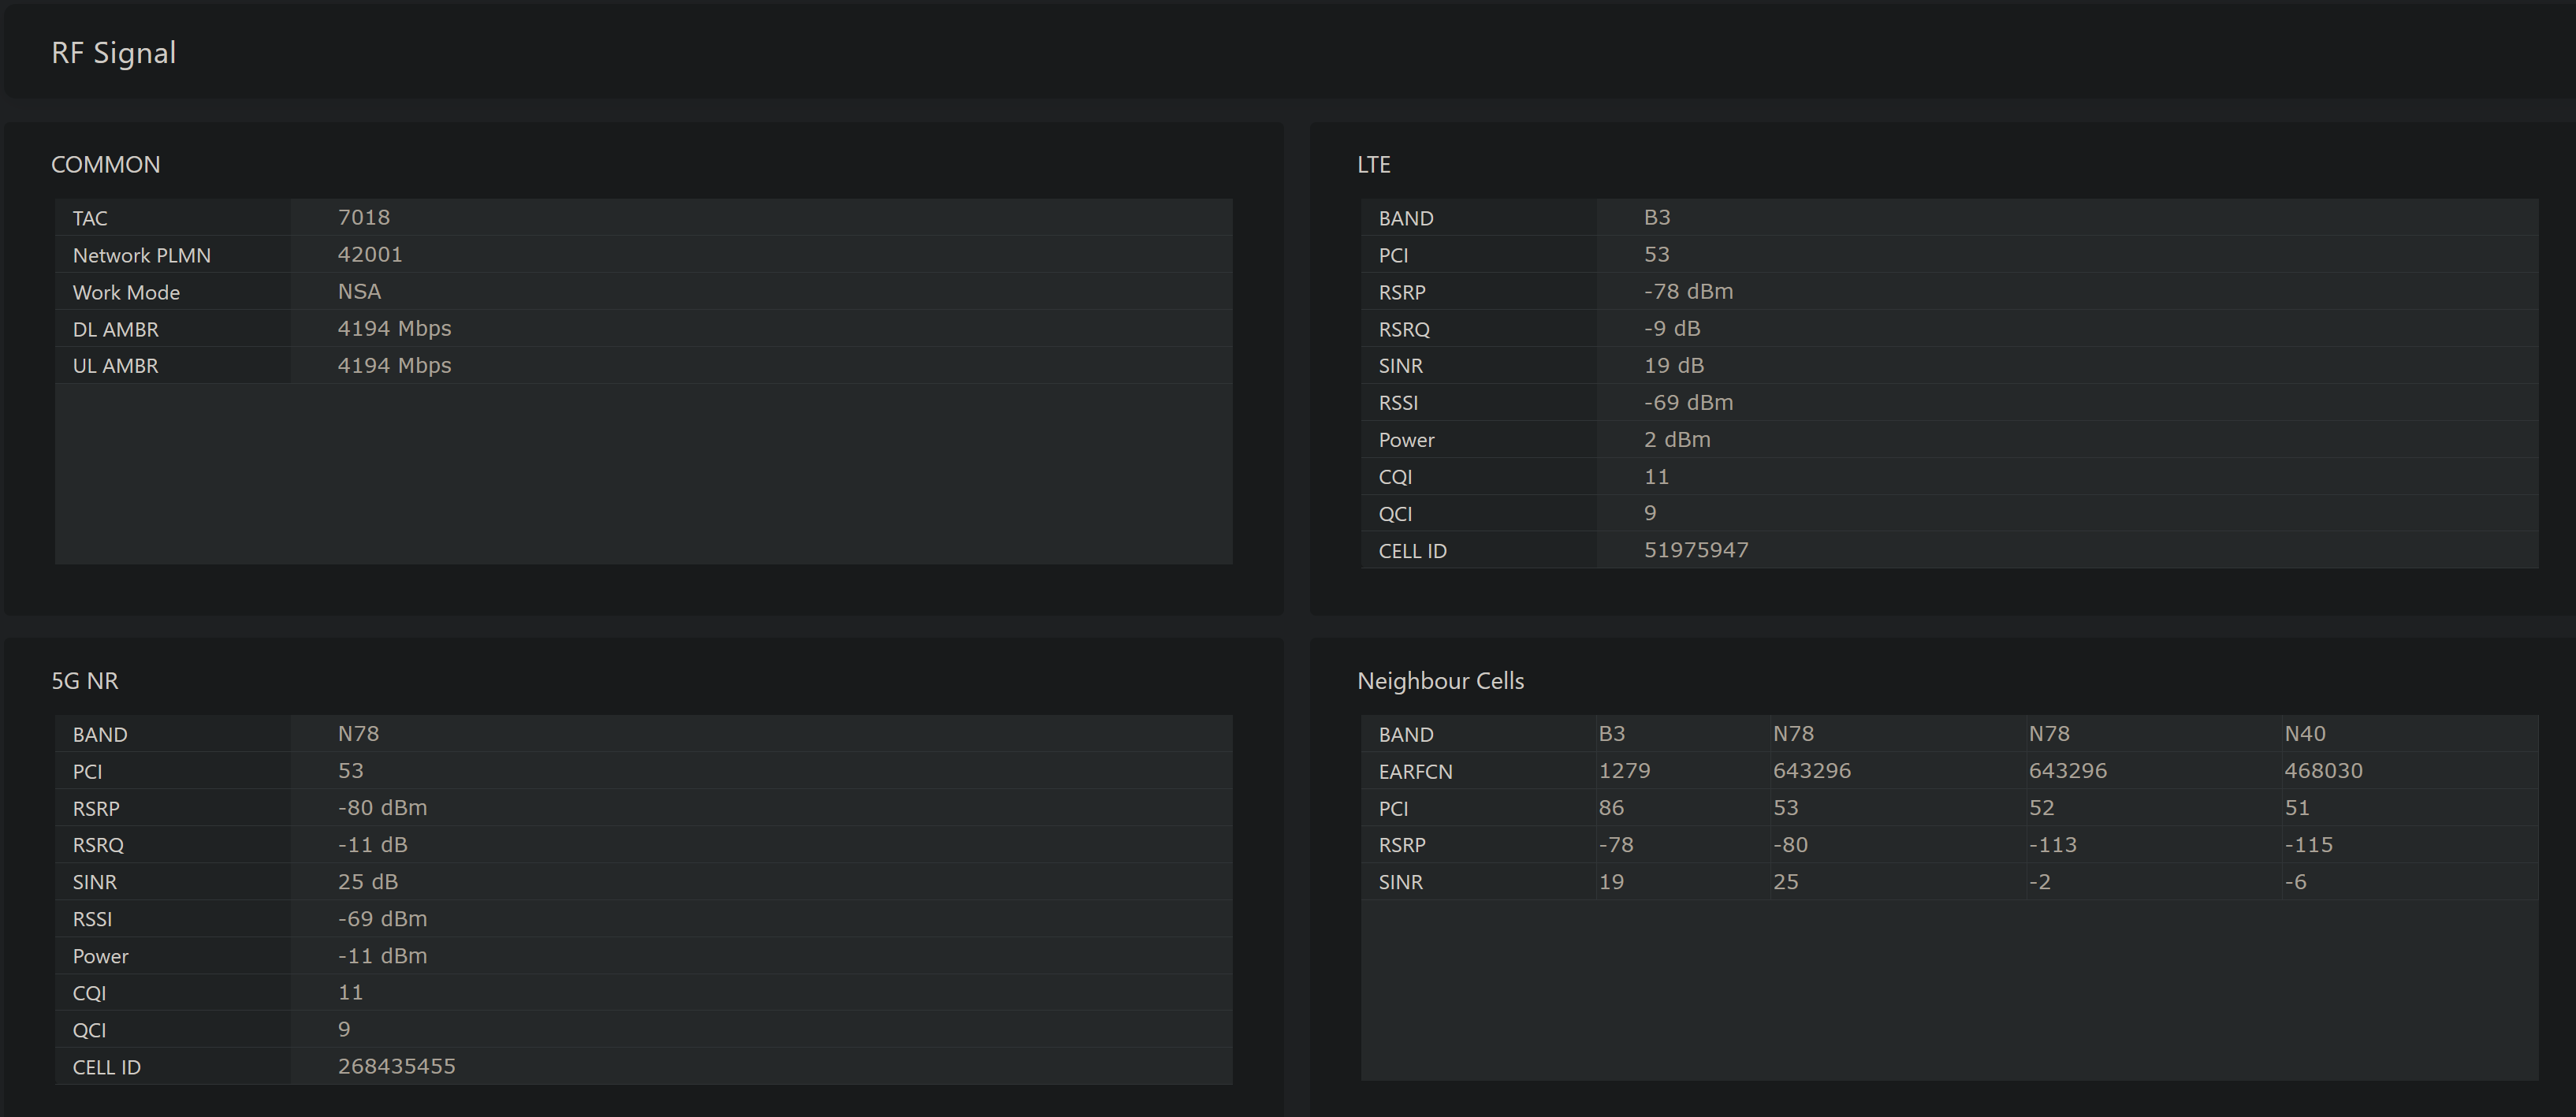This screenshot has height=1117, width=2576.
Task: Select the Work Mode NSA value
Action: (x=359, y=291)
